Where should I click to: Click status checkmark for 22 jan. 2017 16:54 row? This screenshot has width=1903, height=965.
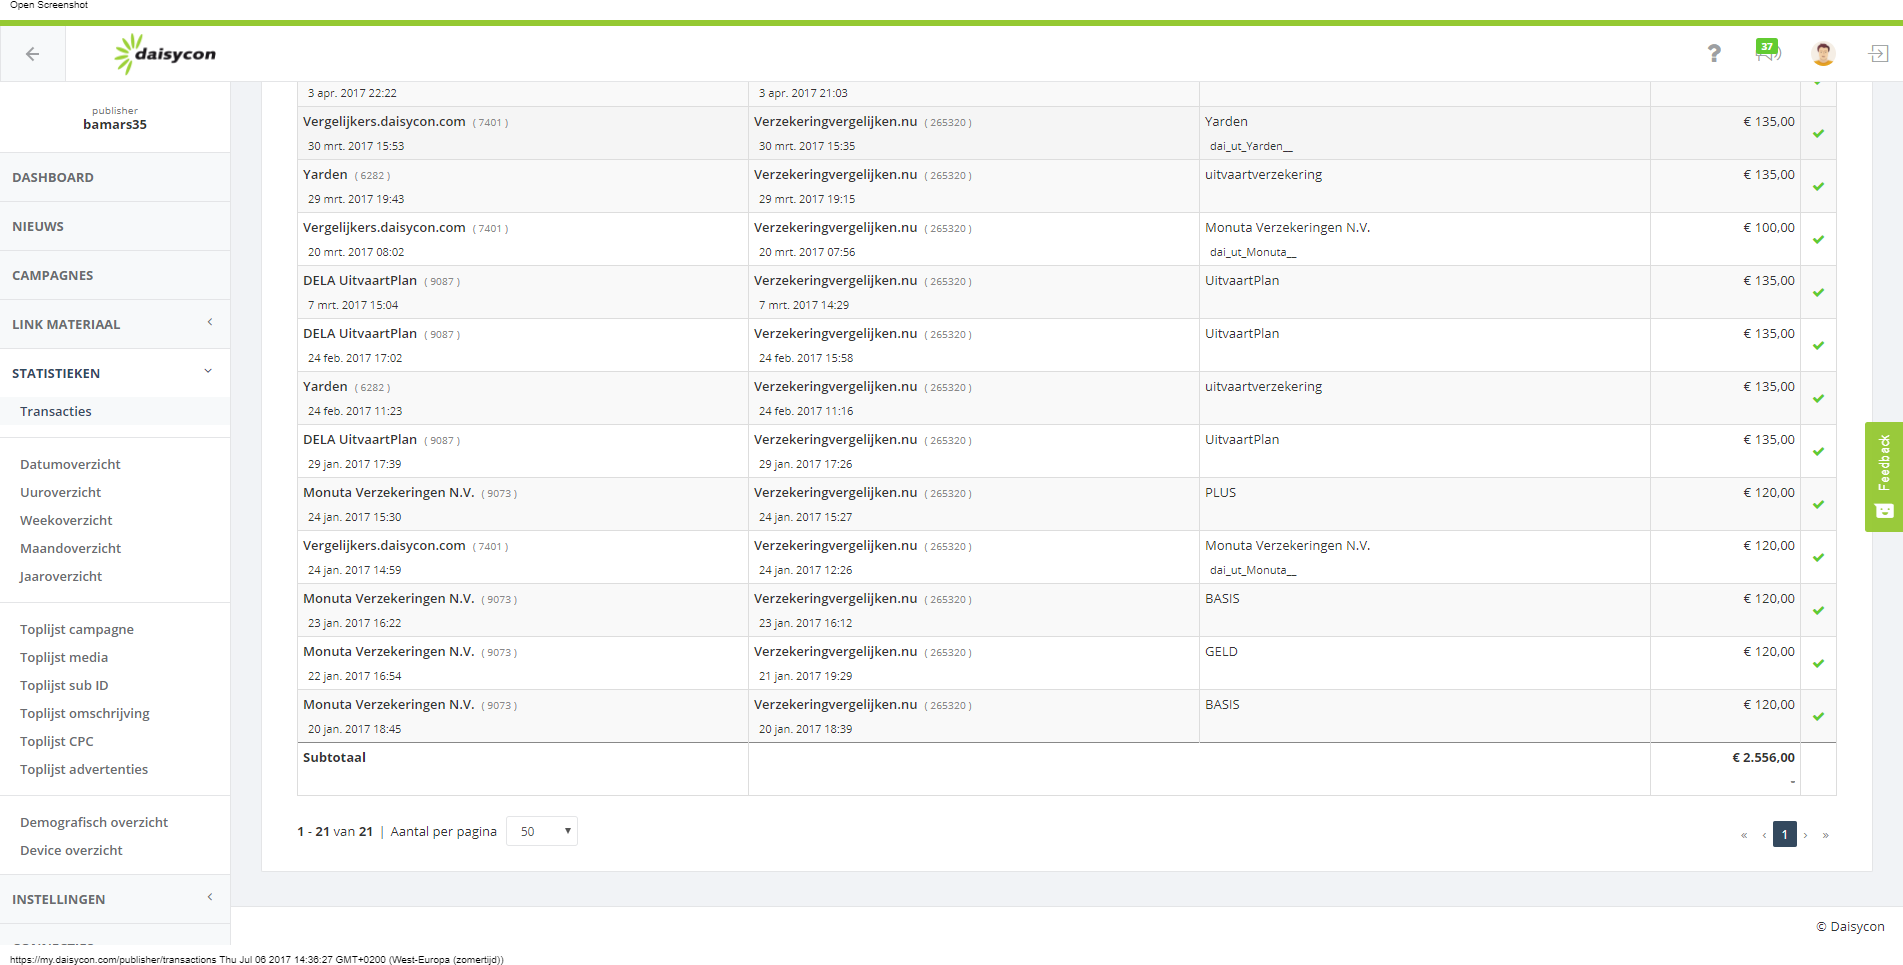(x=1818, y=664)
